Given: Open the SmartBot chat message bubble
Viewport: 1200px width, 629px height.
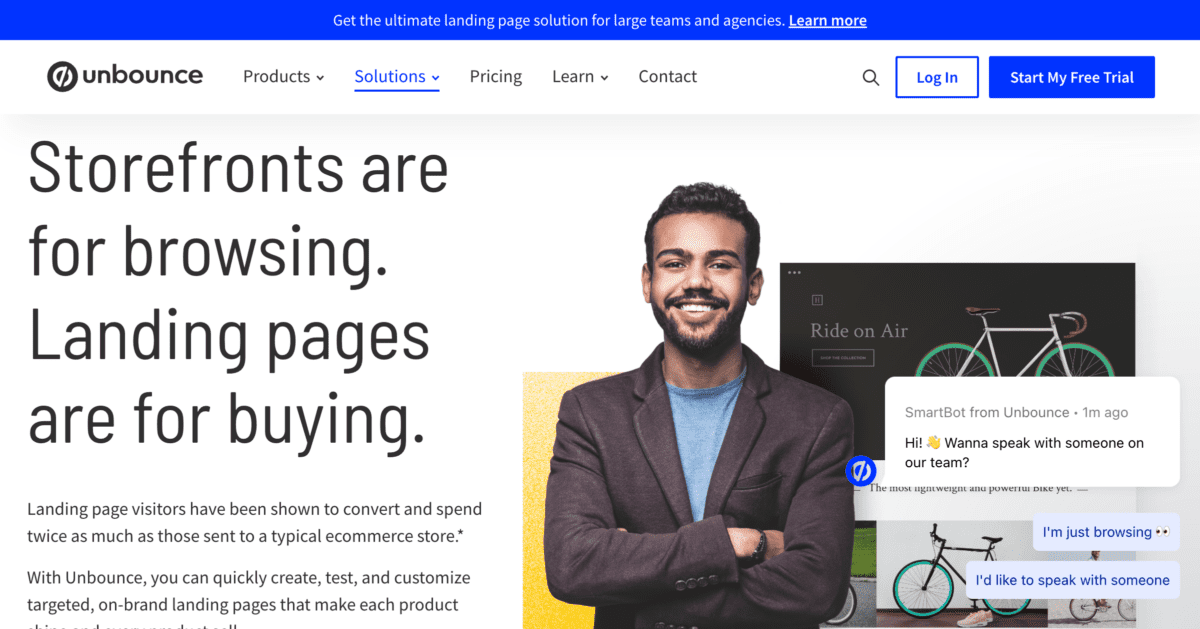Looking at the screenshot, I should pos(1032,432).
